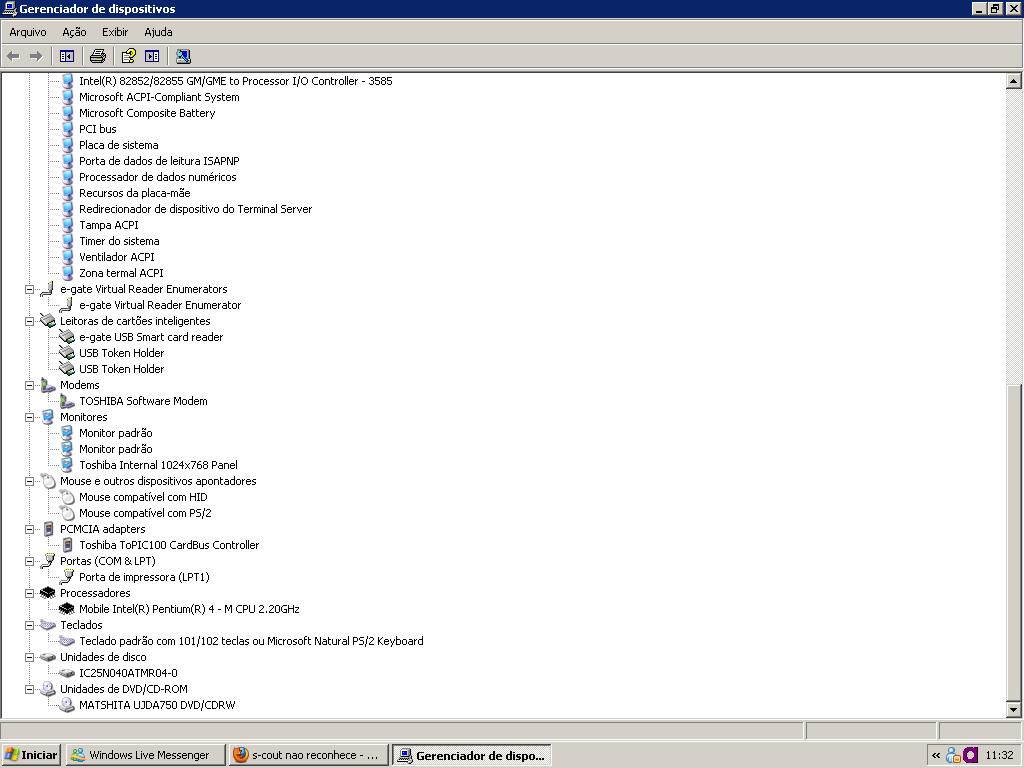Collapse the Leitoras de cartões inteligentes category
Screen dimensions: 1024x768
pos(29,321)
